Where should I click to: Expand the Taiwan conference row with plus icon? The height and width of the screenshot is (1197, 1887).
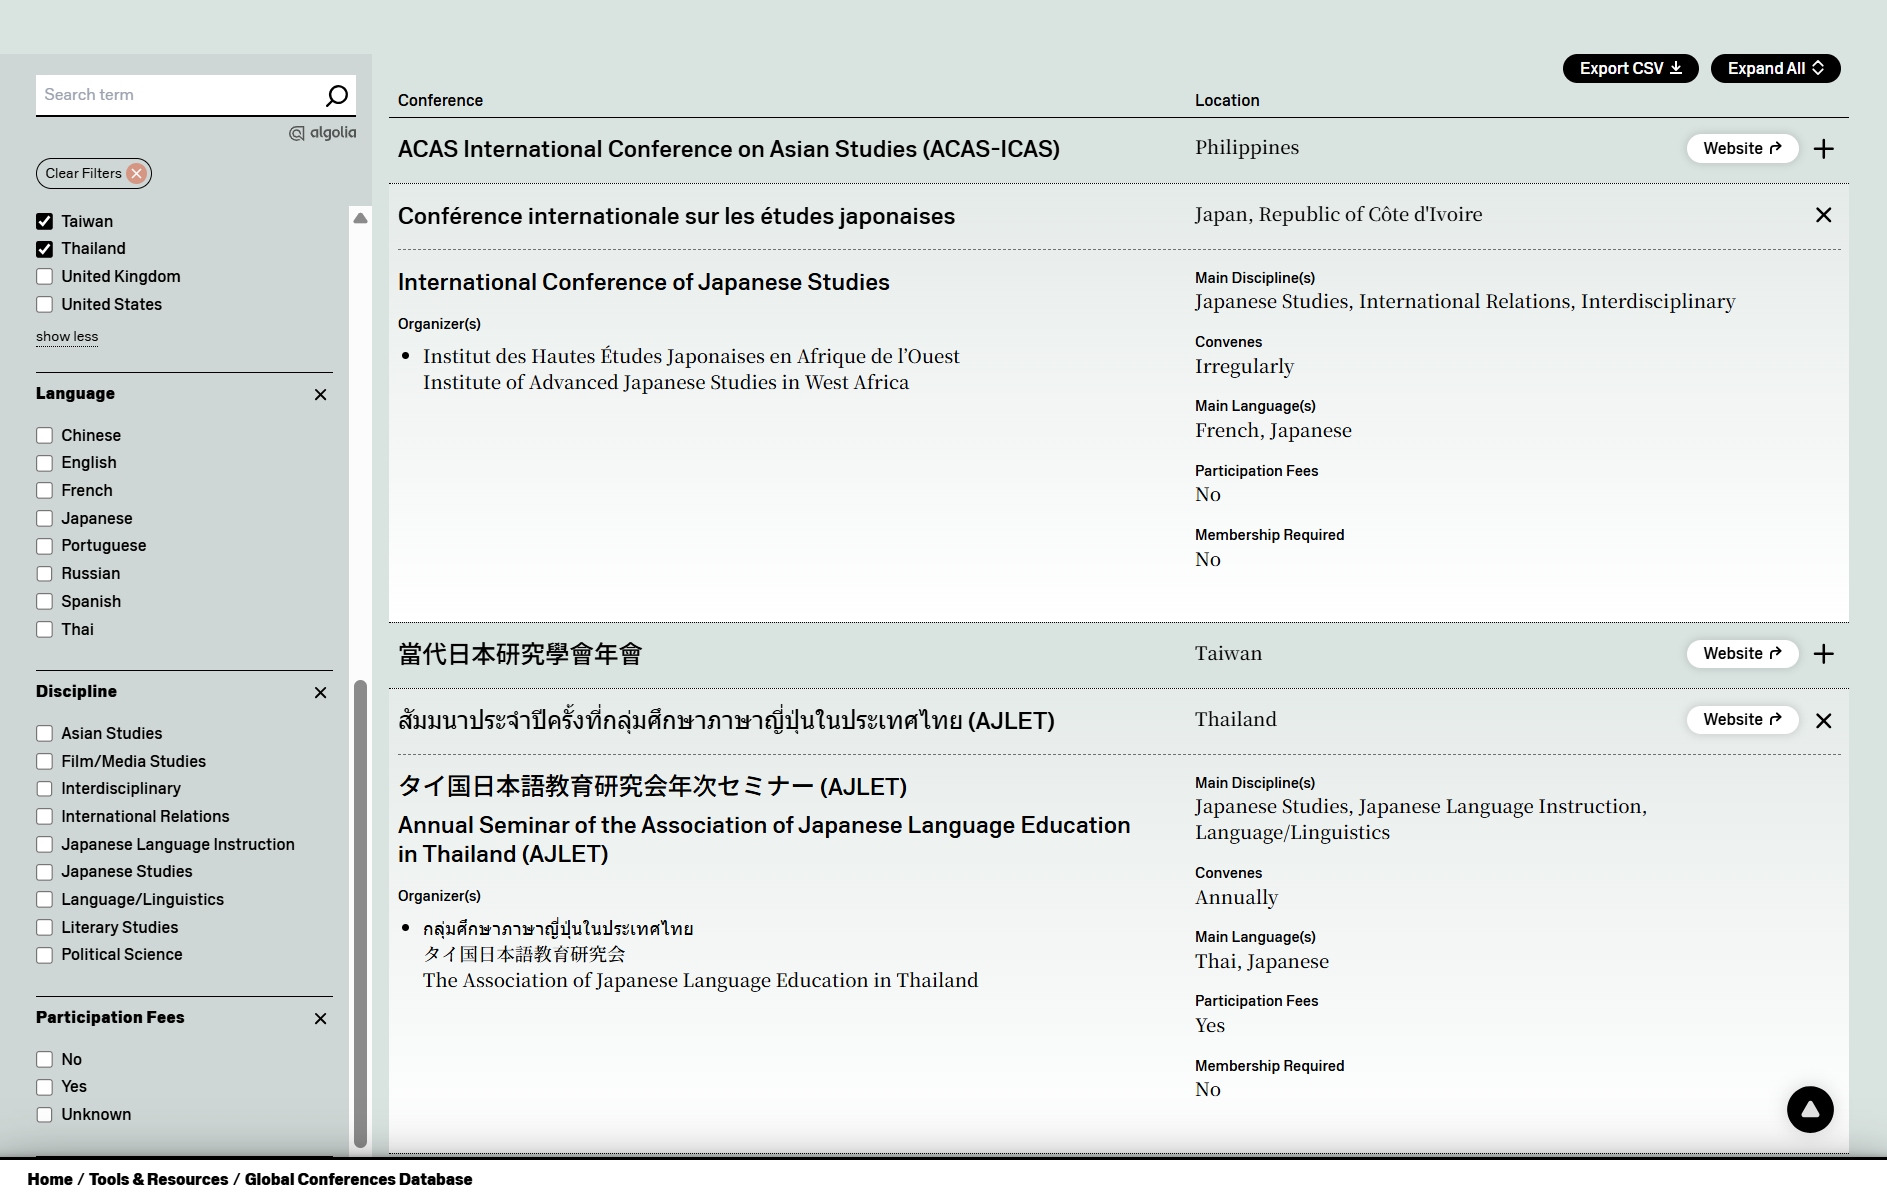1823,654
